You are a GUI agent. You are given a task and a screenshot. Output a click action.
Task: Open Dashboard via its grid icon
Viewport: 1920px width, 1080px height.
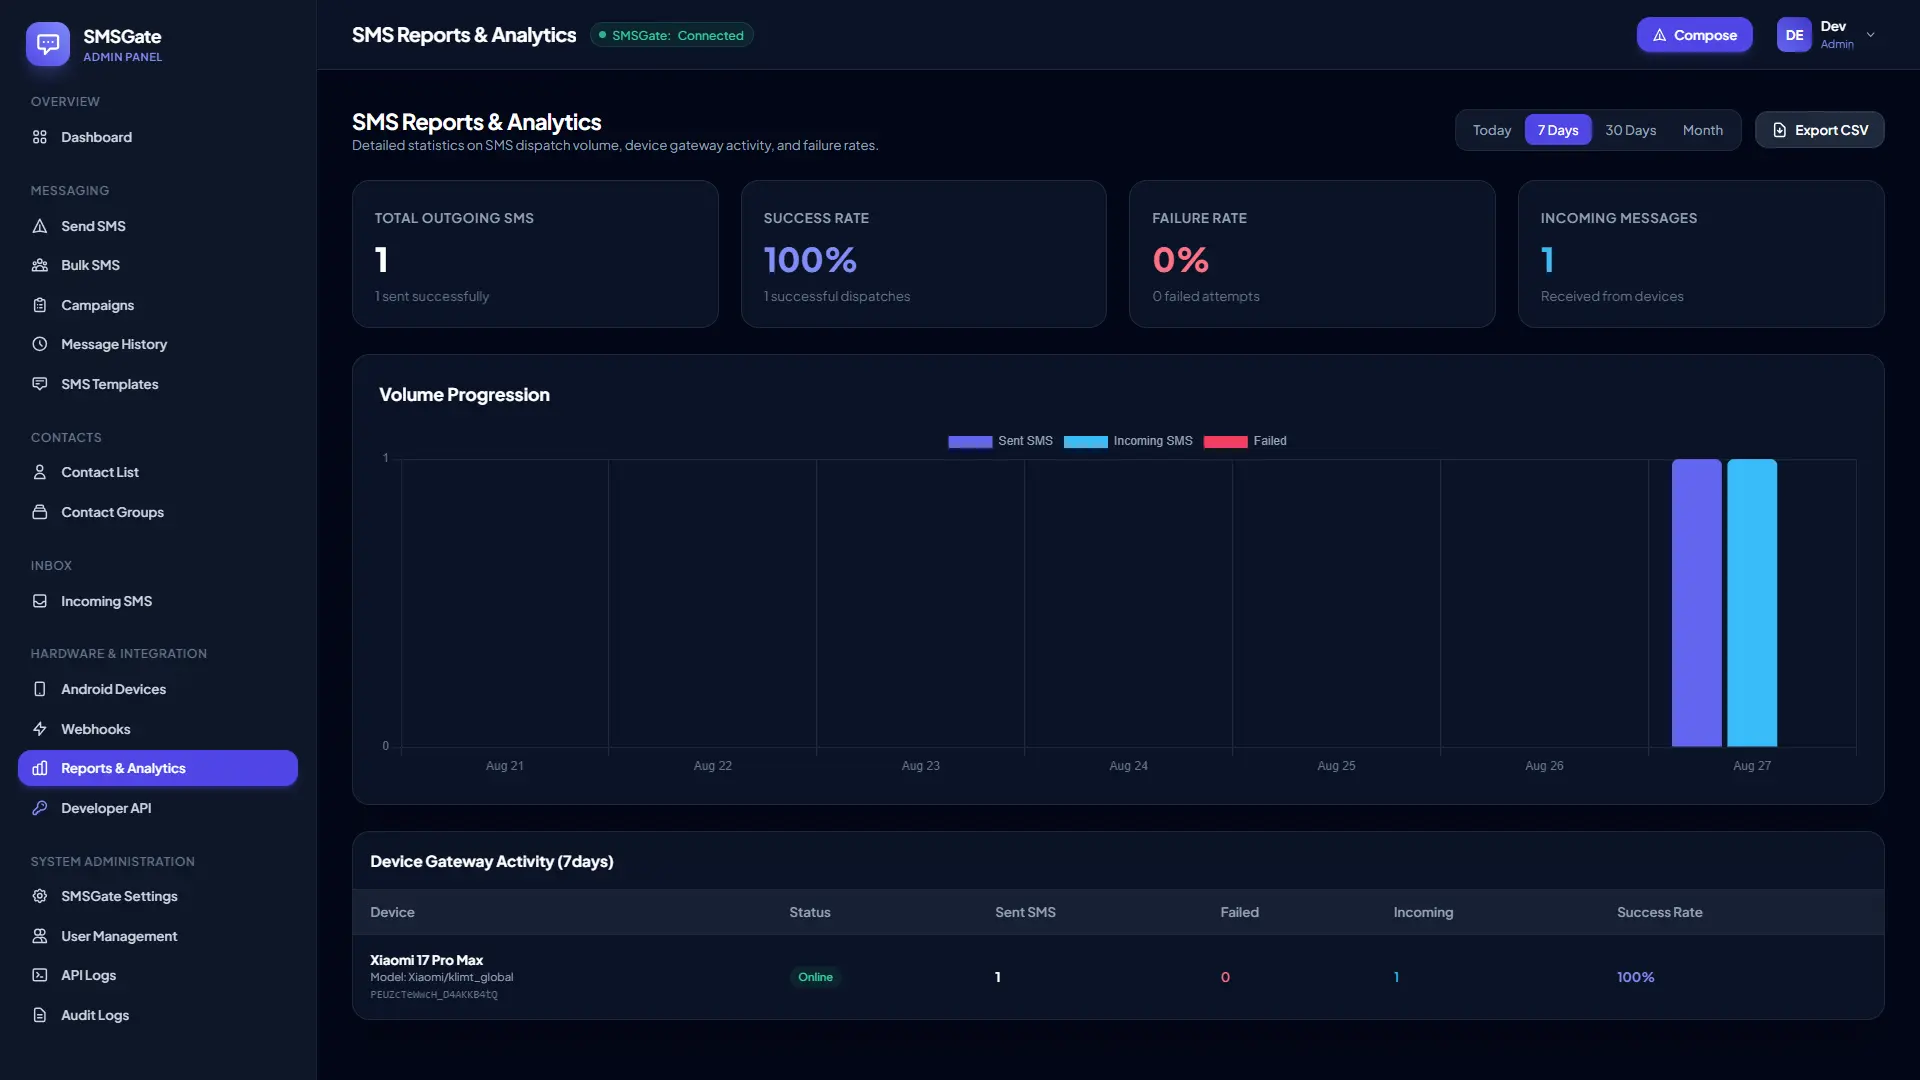tap(40, 137)
